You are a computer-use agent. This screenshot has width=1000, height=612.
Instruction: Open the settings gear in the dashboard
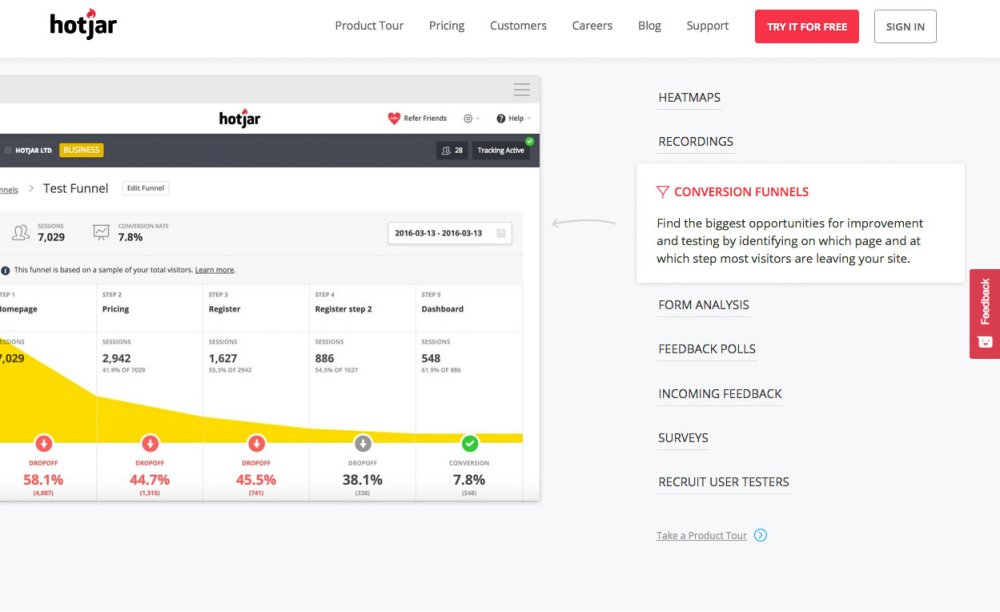click(x=468, y=119)
